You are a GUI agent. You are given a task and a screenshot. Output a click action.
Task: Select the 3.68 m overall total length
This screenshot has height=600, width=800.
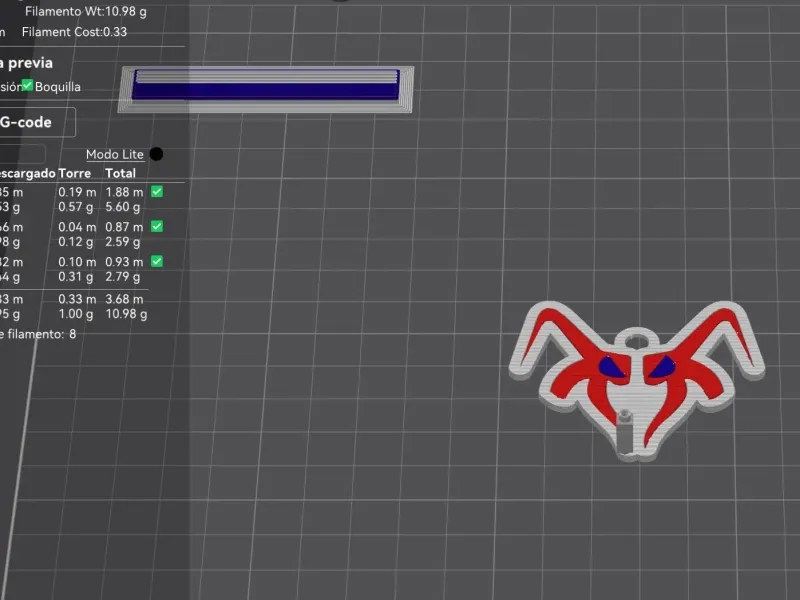[x=124, y=299]
